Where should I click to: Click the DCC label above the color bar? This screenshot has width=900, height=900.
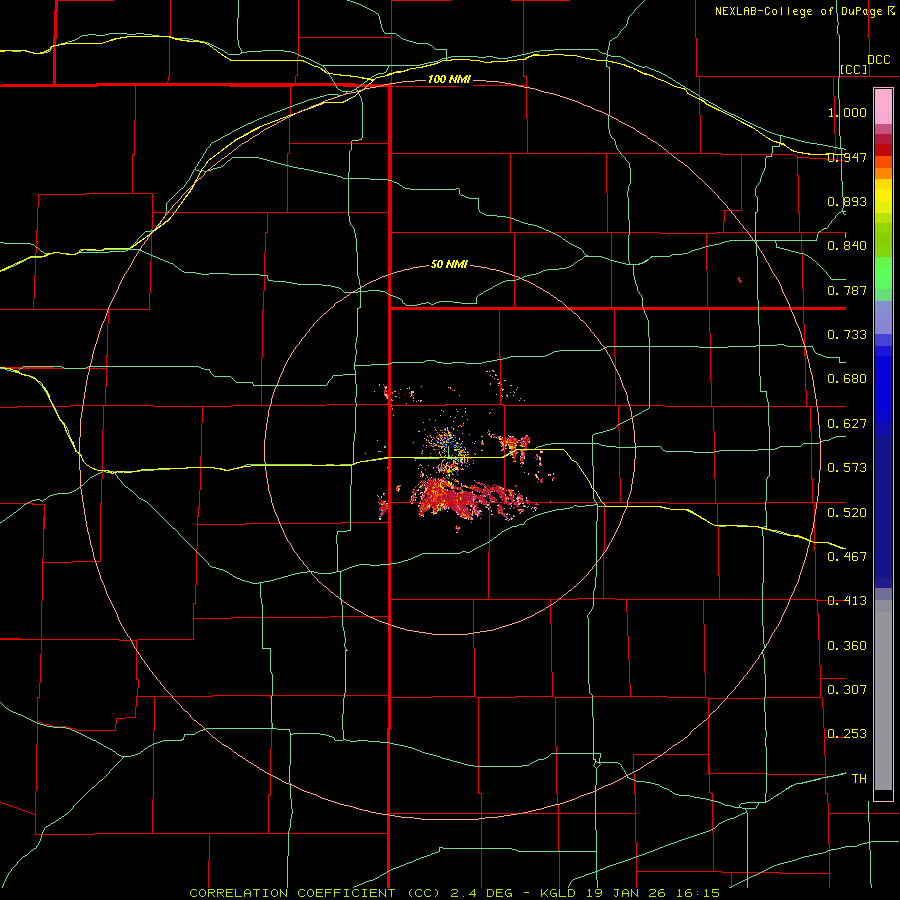879,60
